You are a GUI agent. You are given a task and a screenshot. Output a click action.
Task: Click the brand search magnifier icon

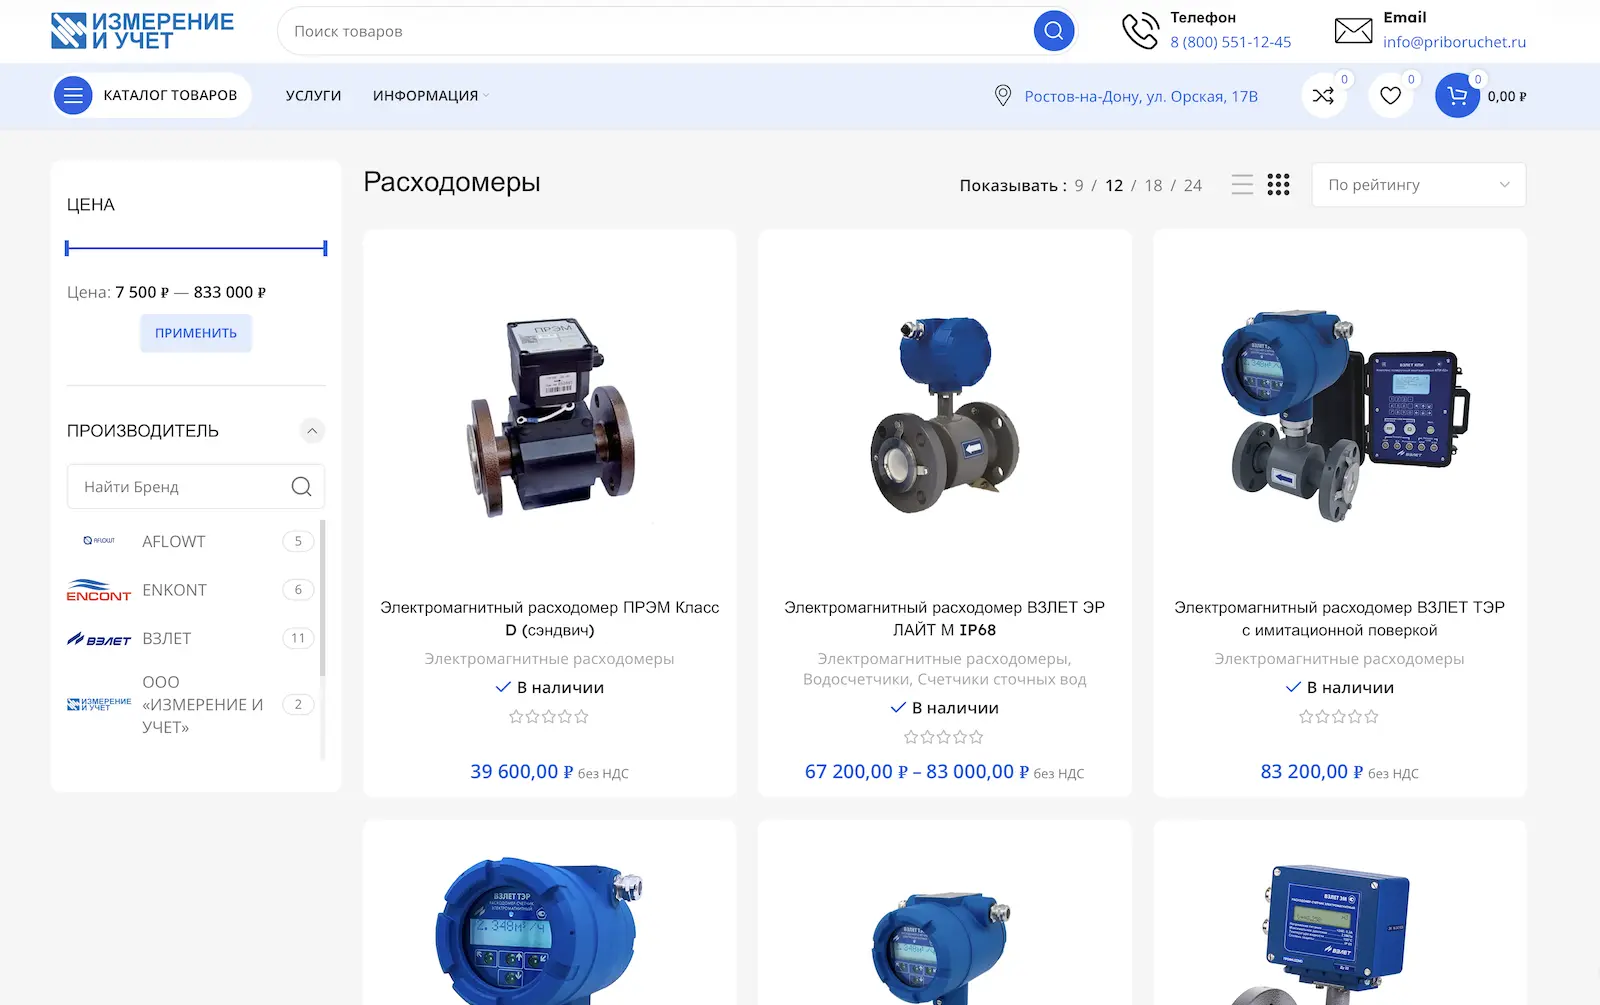(301, 487)
